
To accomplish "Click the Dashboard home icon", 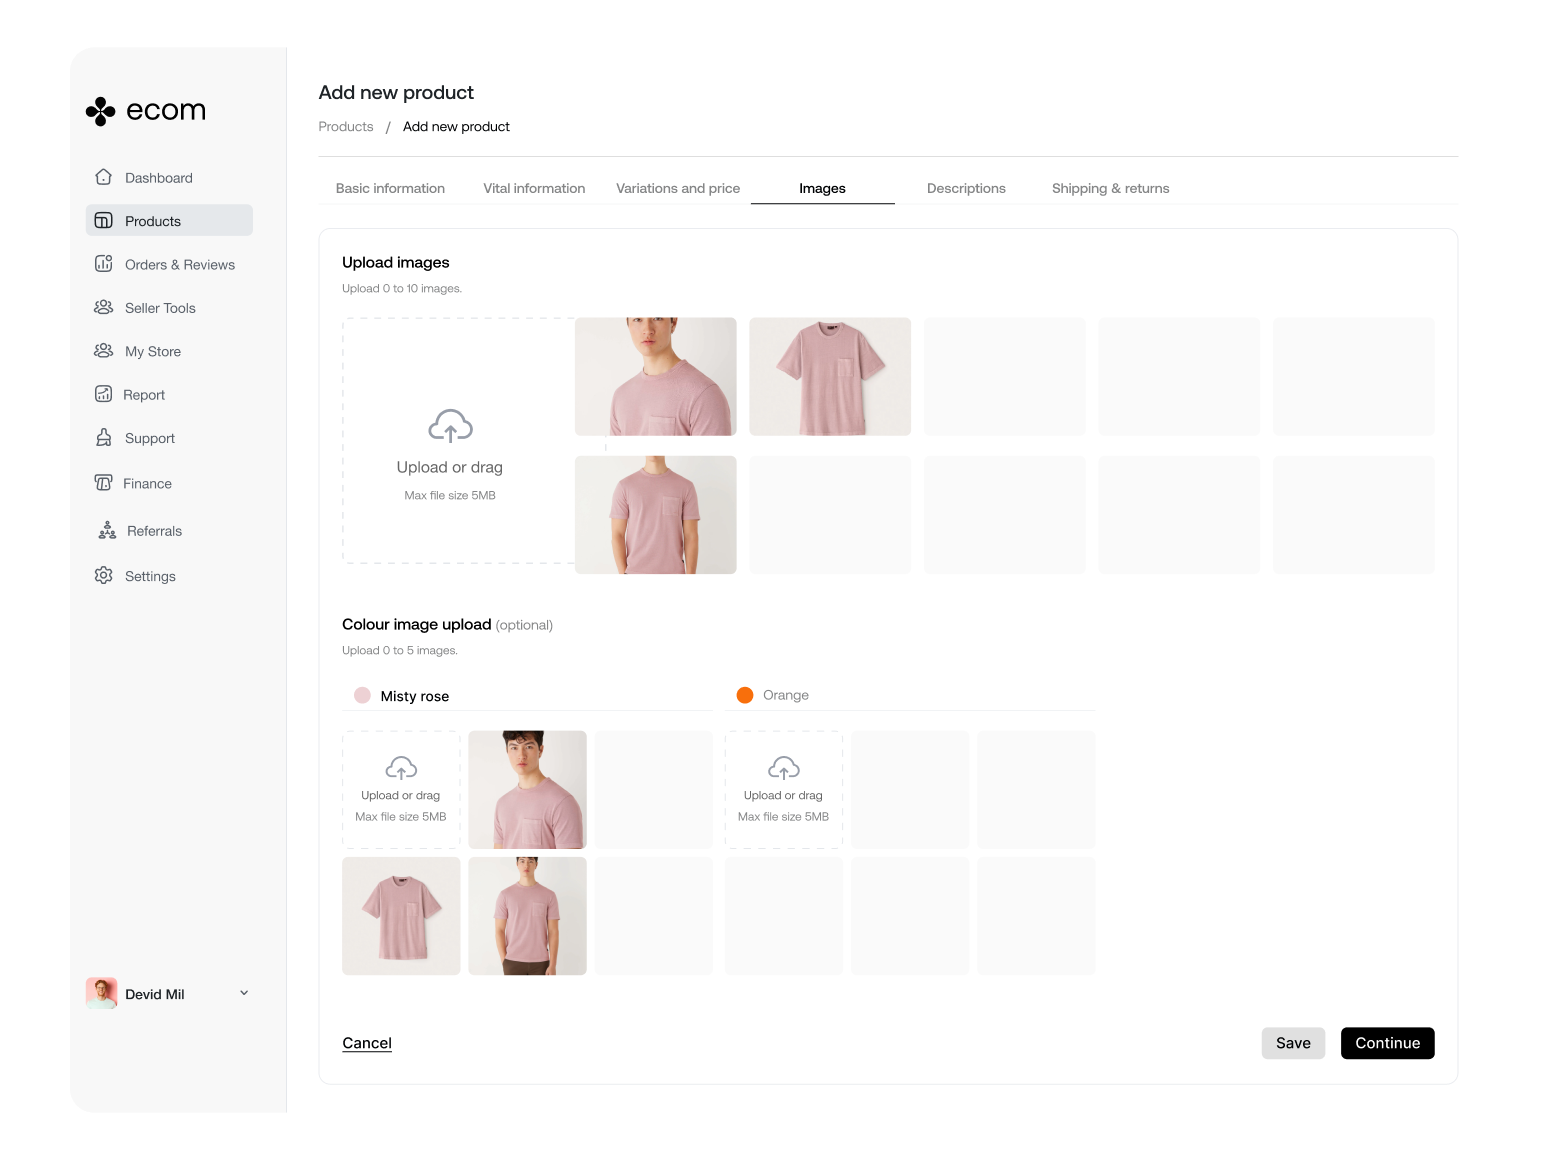I will tap(103, 177).
